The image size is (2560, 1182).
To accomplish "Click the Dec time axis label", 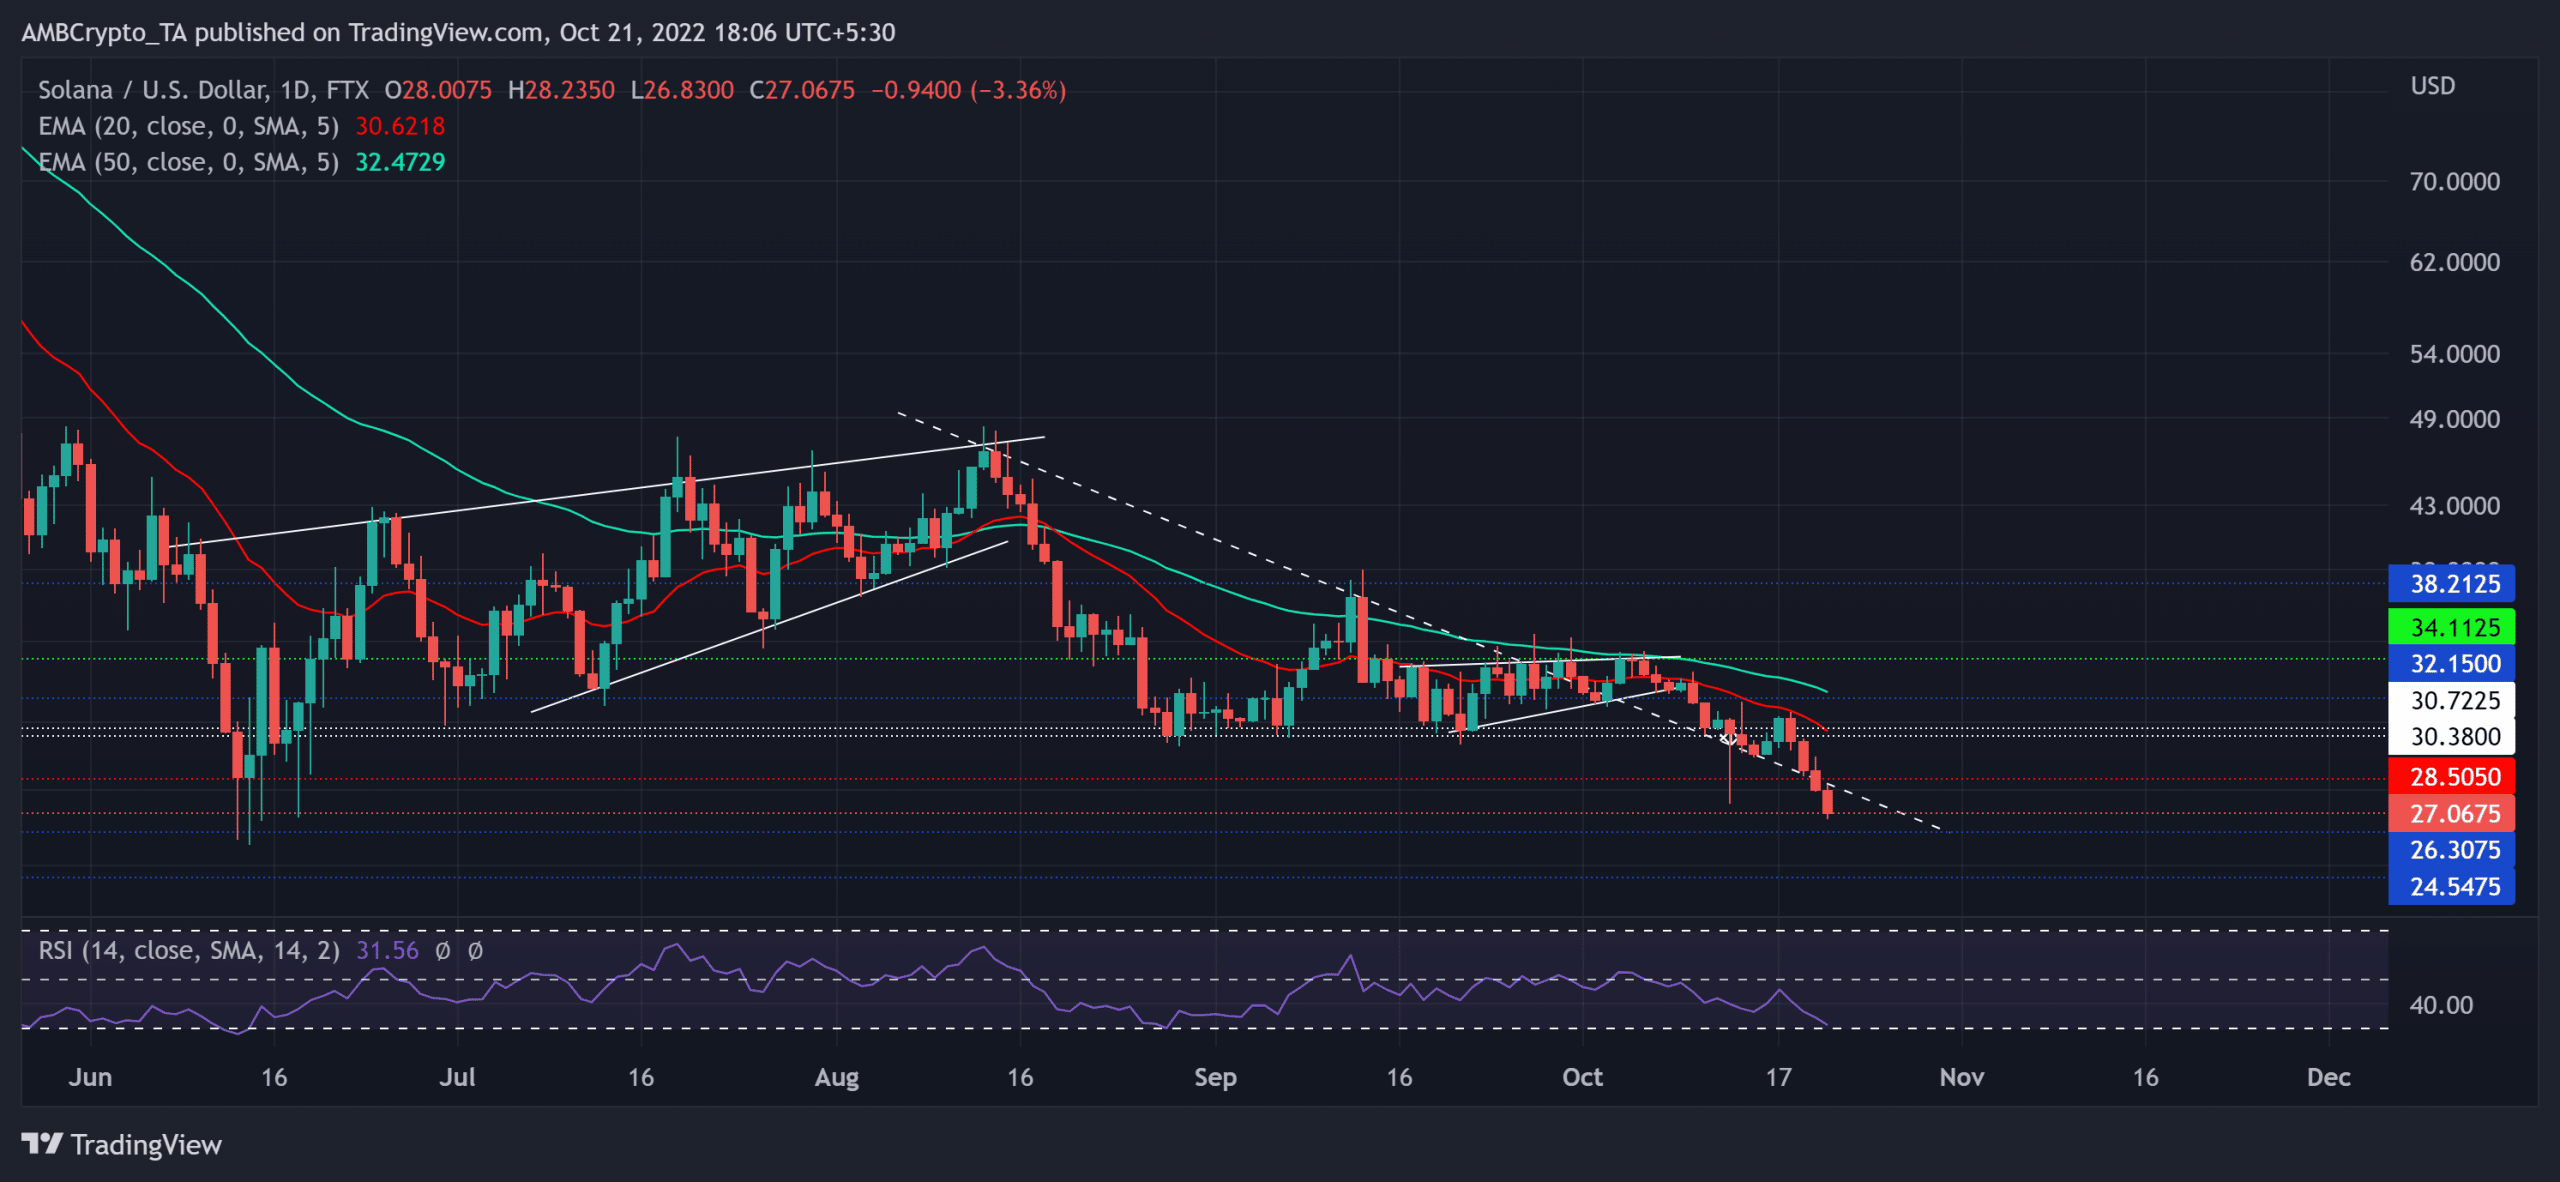I will tap(2328, 1077).
